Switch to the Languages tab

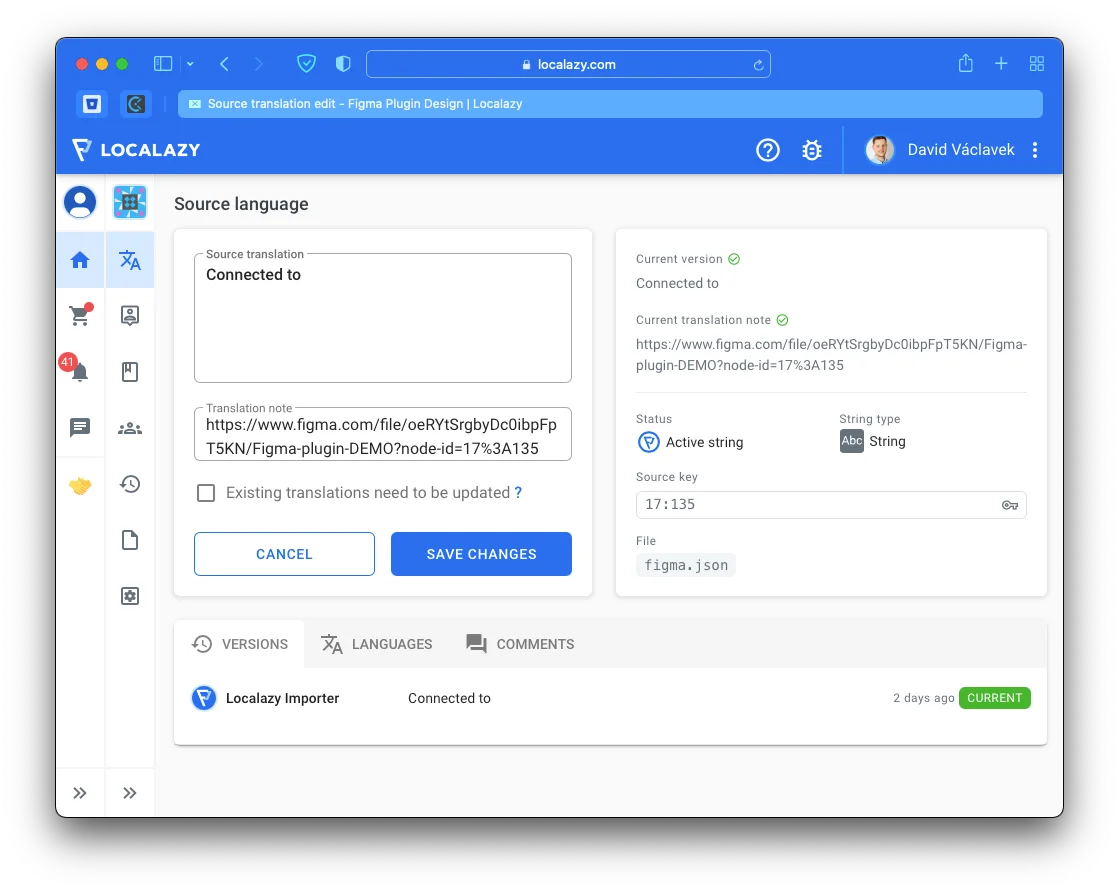[377, 644]
